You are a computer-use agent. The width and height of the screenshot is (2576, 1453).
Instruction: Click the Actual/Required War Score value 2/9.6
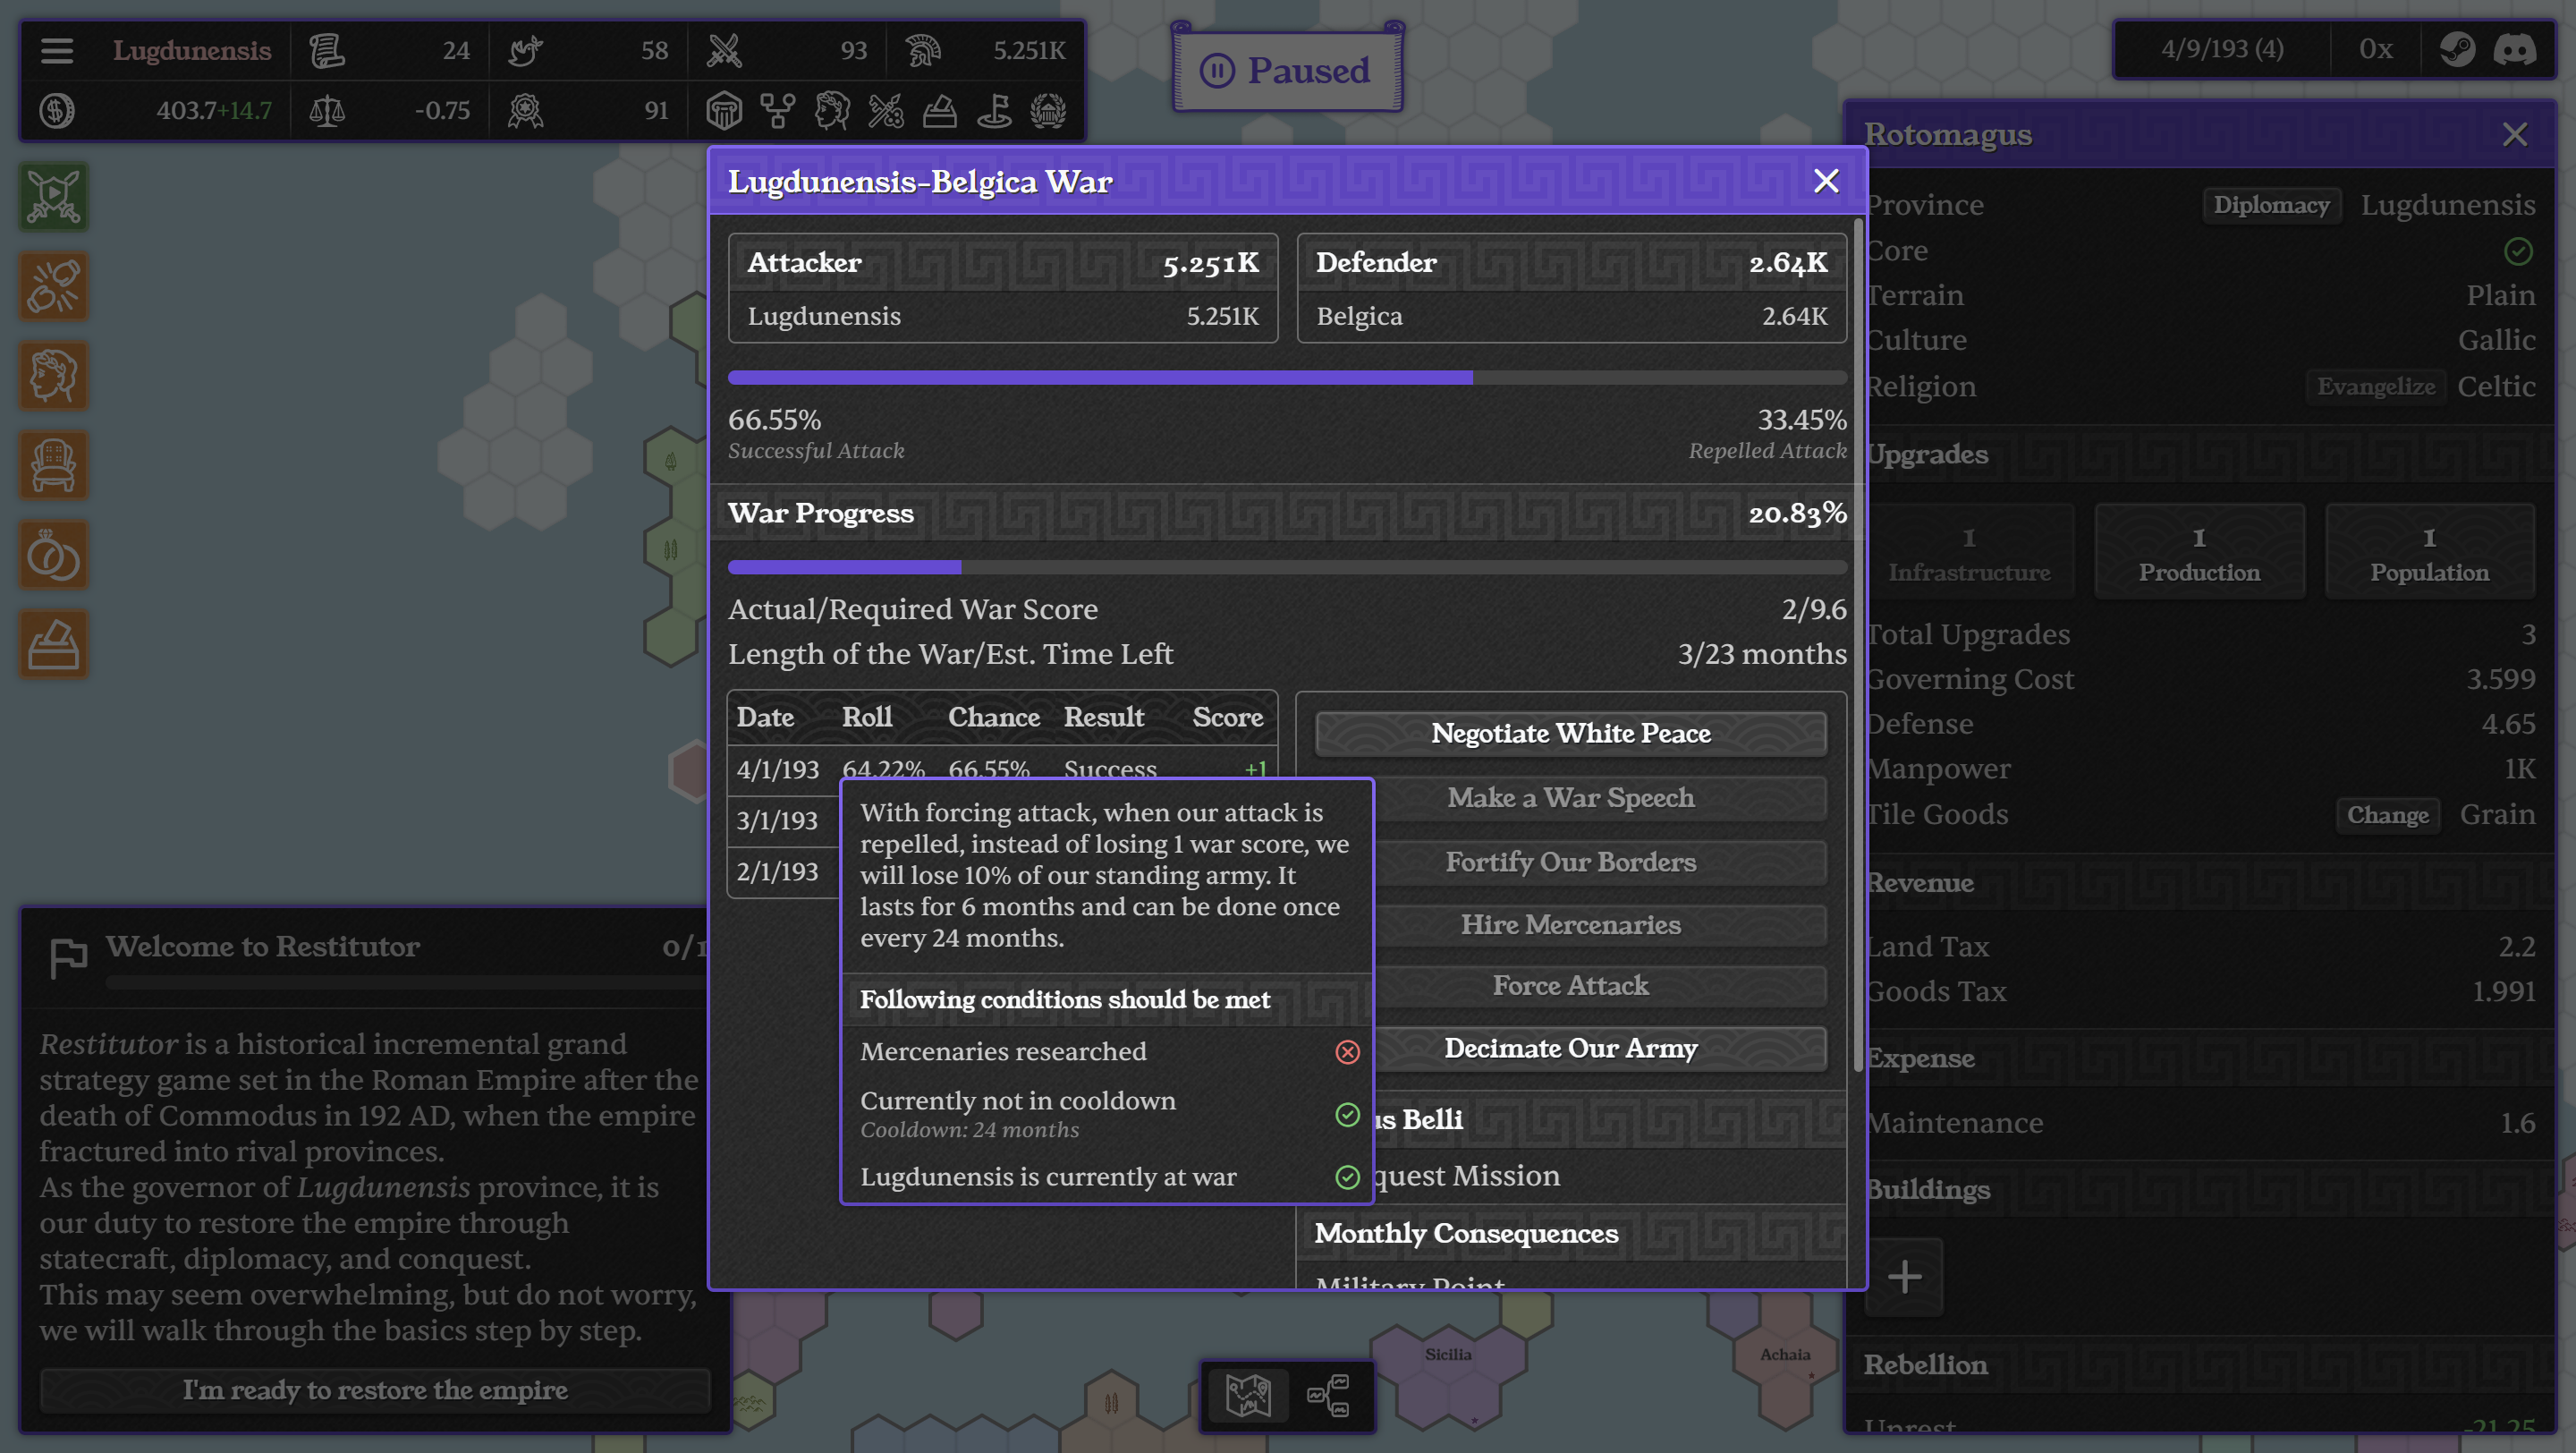point(1813,609)
